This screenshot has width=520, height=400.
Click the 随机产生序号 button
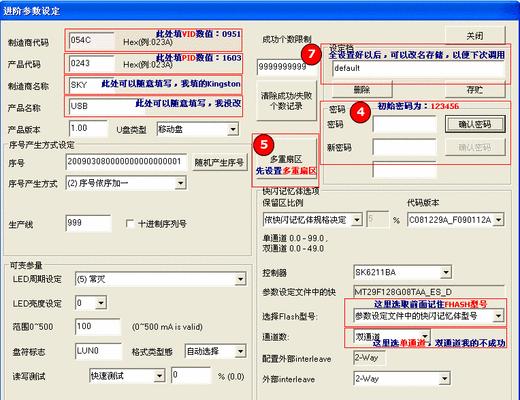(x=220, y=163)
